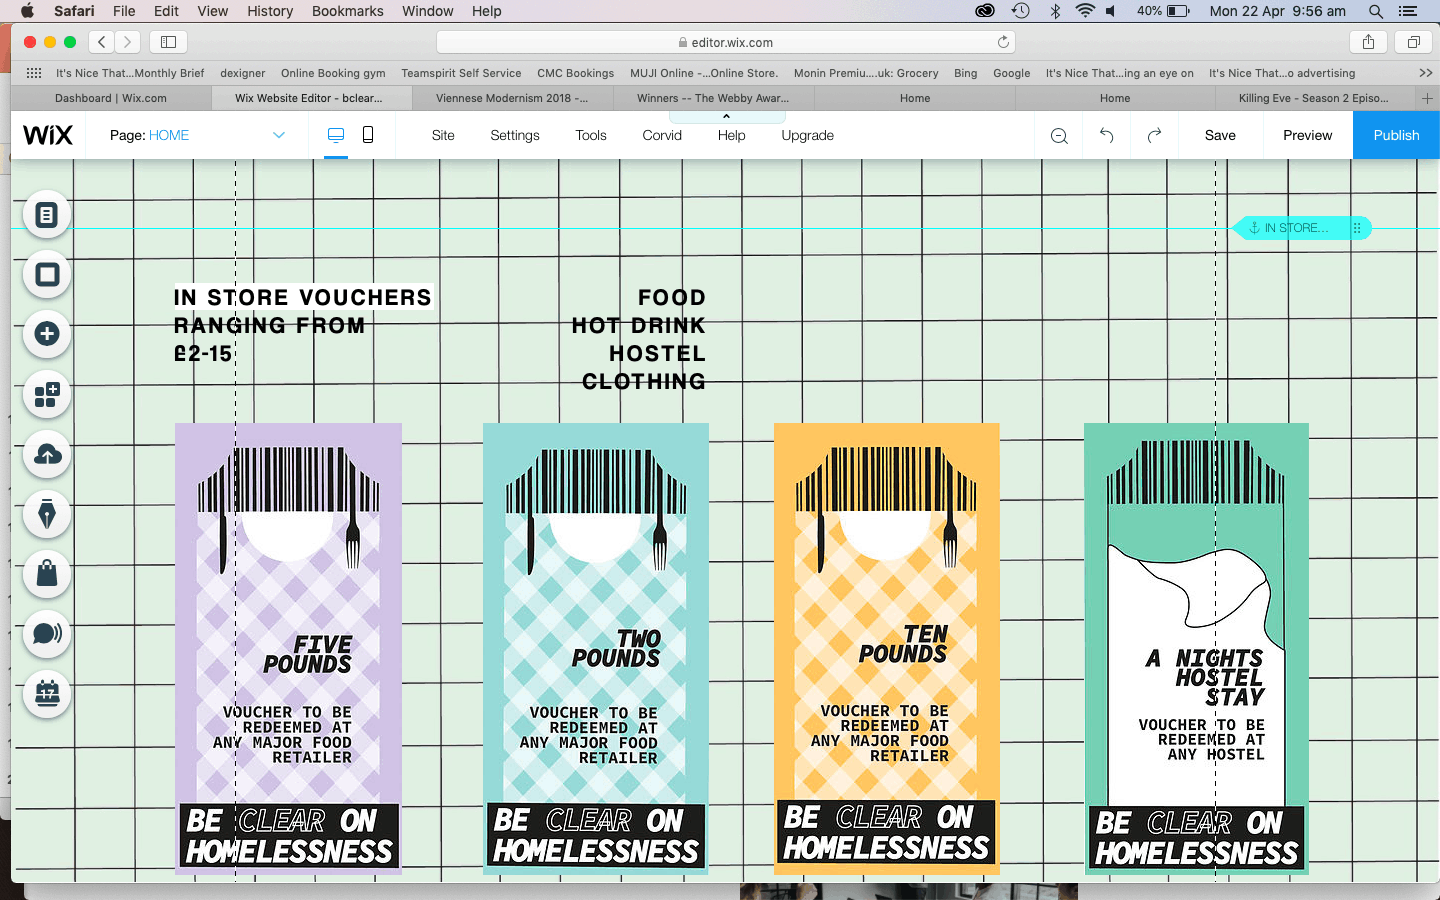Image resolution: width=1440 pixels, height=900 pixels.
Task: Click the Save button
Action: click(x=1220, y=135)
